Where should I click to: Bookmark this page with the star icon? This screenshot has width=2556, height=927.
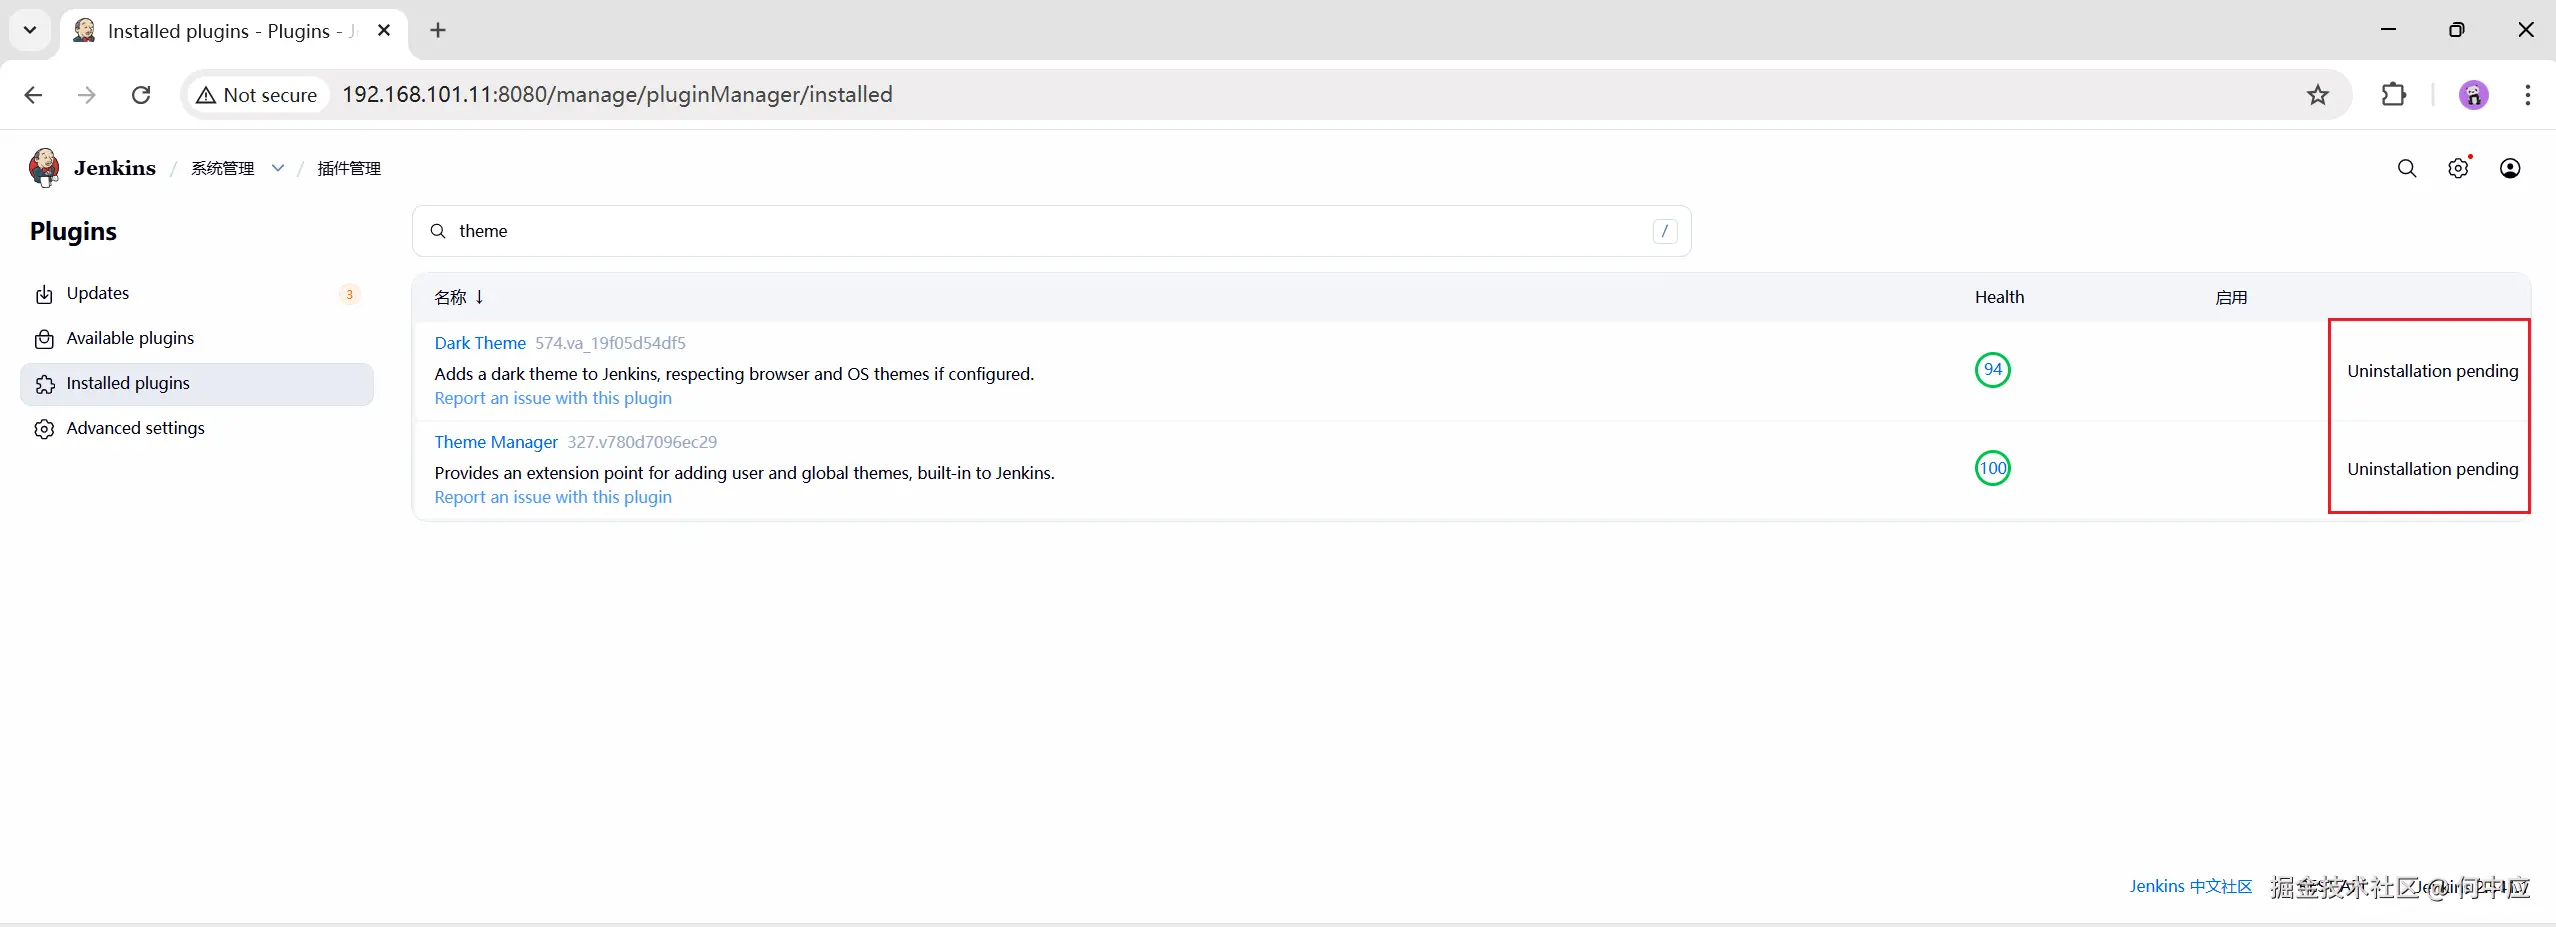[2318, 95]
